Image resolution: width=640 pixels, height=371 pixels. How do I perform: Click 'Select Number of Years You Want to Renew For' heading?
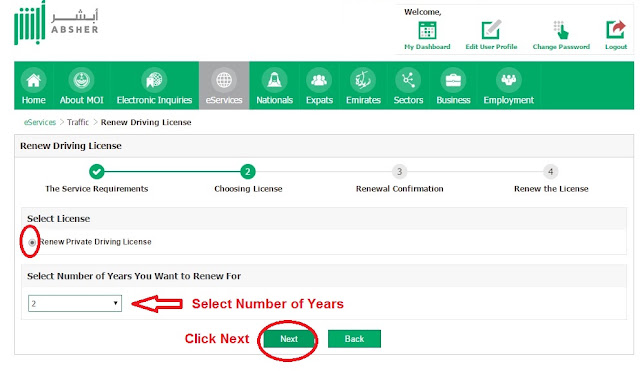pyautogui.click(x=134, y=276)
